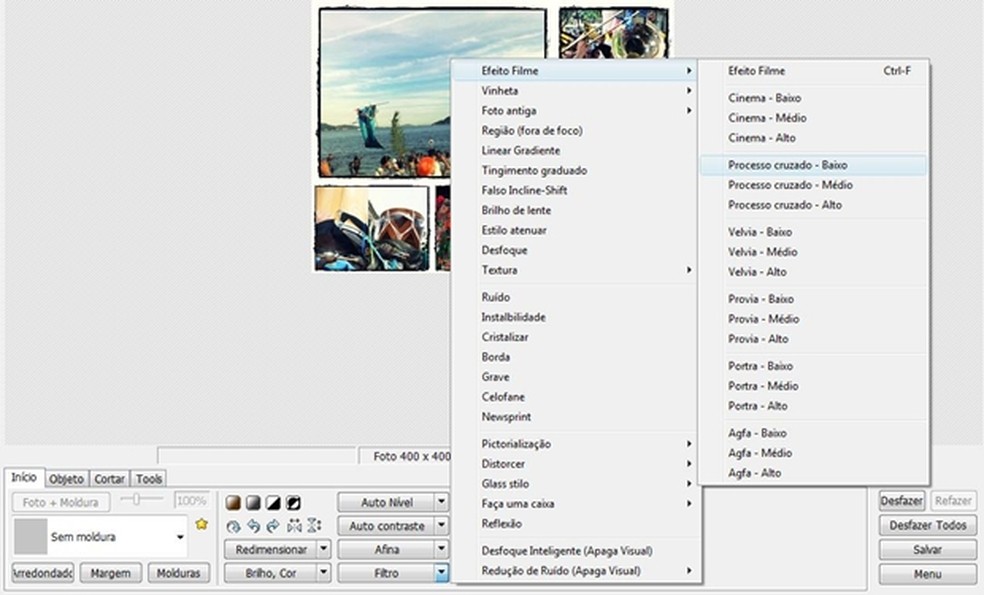Click the yellow star favorite frame icon

click(x=201, y=524)
